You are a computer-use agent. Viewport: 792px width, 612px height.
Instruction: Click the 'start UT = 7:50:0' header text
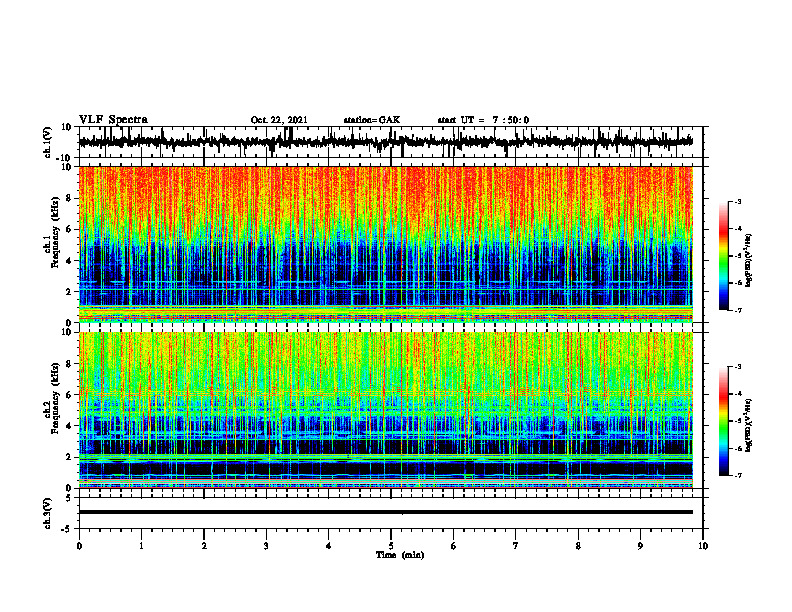point(483,120)
